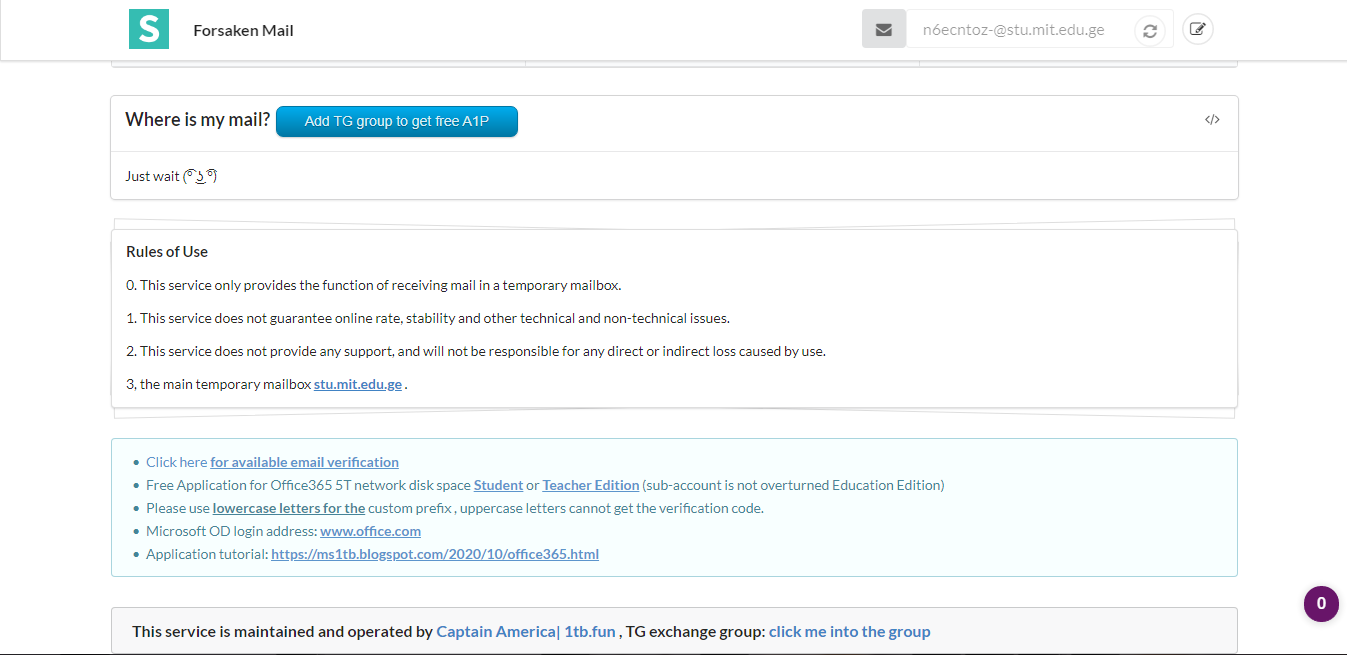Image resolution: width=1347 pixels, height=655 pixels.
Task: Open the Forsaken Mail title link
Action: click(x=243, y=30)
